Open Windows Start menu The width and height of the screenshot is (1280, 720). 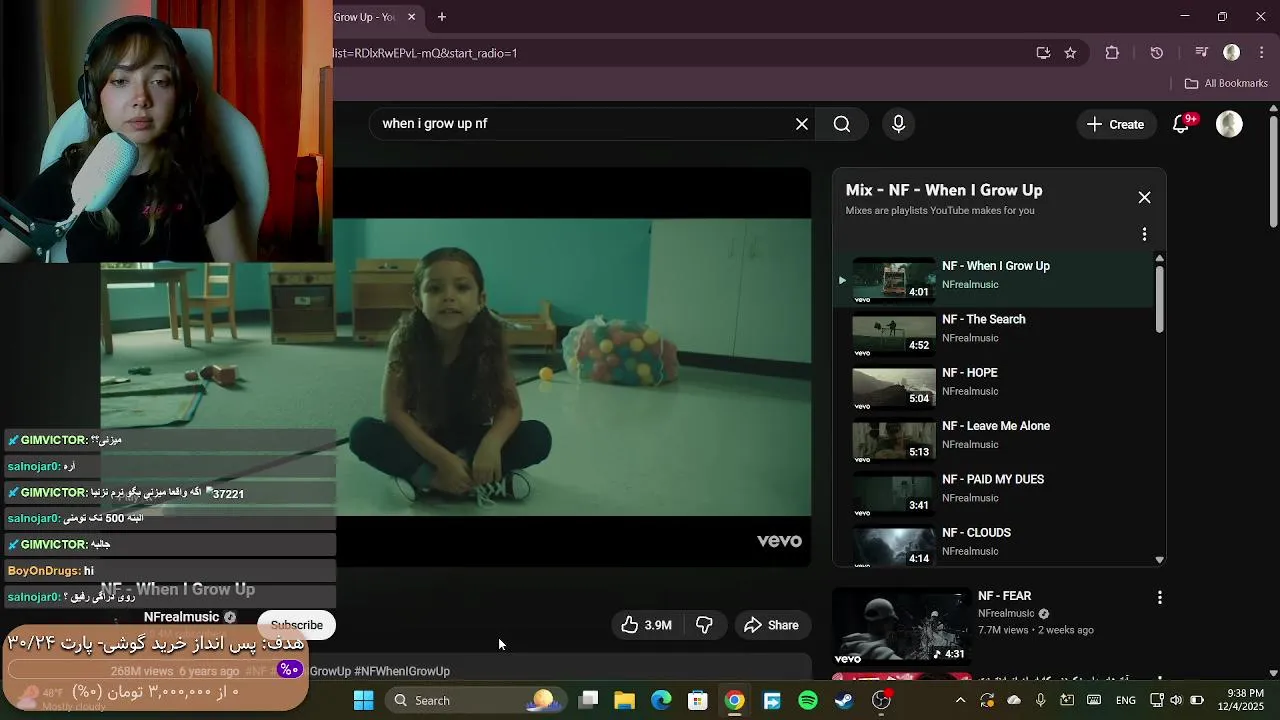click(363, 700)
